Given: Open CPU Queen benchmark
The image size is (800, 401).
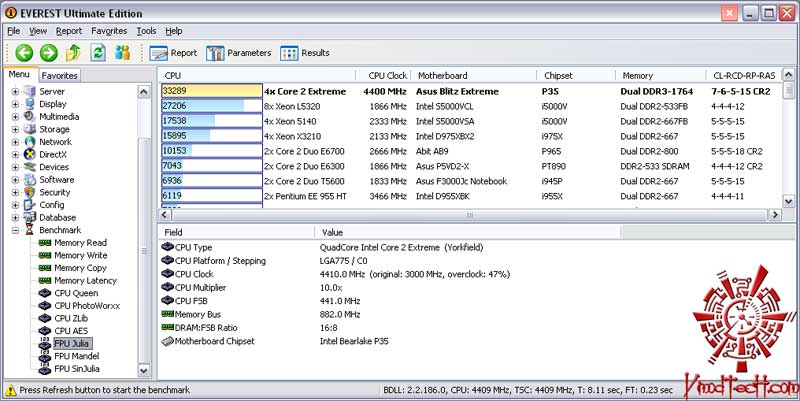Looking at the screenshot, I should coord(76,293).
